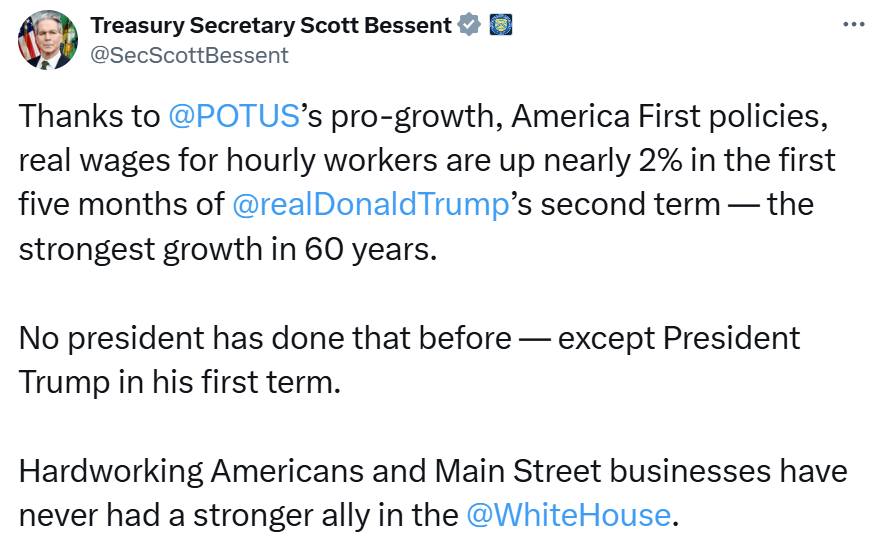Click the phrase 'Main Street businesses'
881x542 pixels.
tap(602, 471)
